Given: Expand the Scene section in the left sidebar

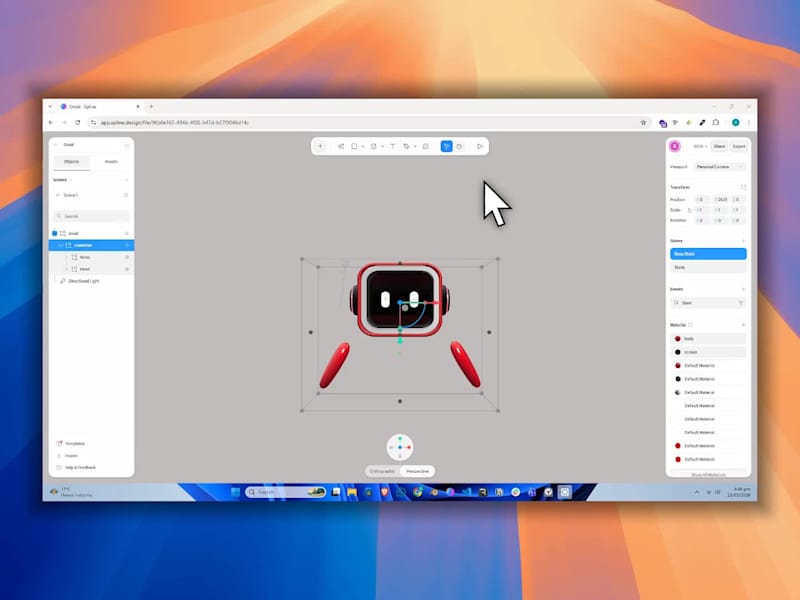Looking at the screenshot, I should coord(70,179).
